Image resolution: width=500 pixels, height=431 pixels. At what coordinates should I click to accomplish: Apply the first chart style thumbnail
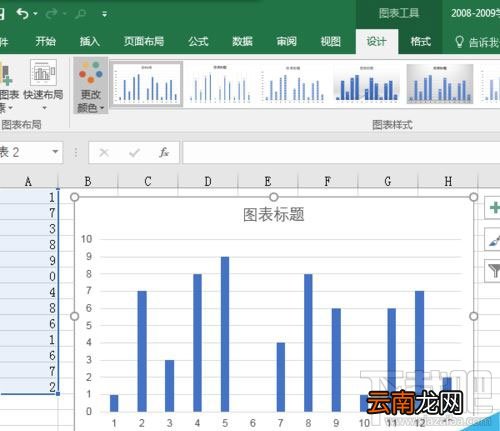pos(146,84)
